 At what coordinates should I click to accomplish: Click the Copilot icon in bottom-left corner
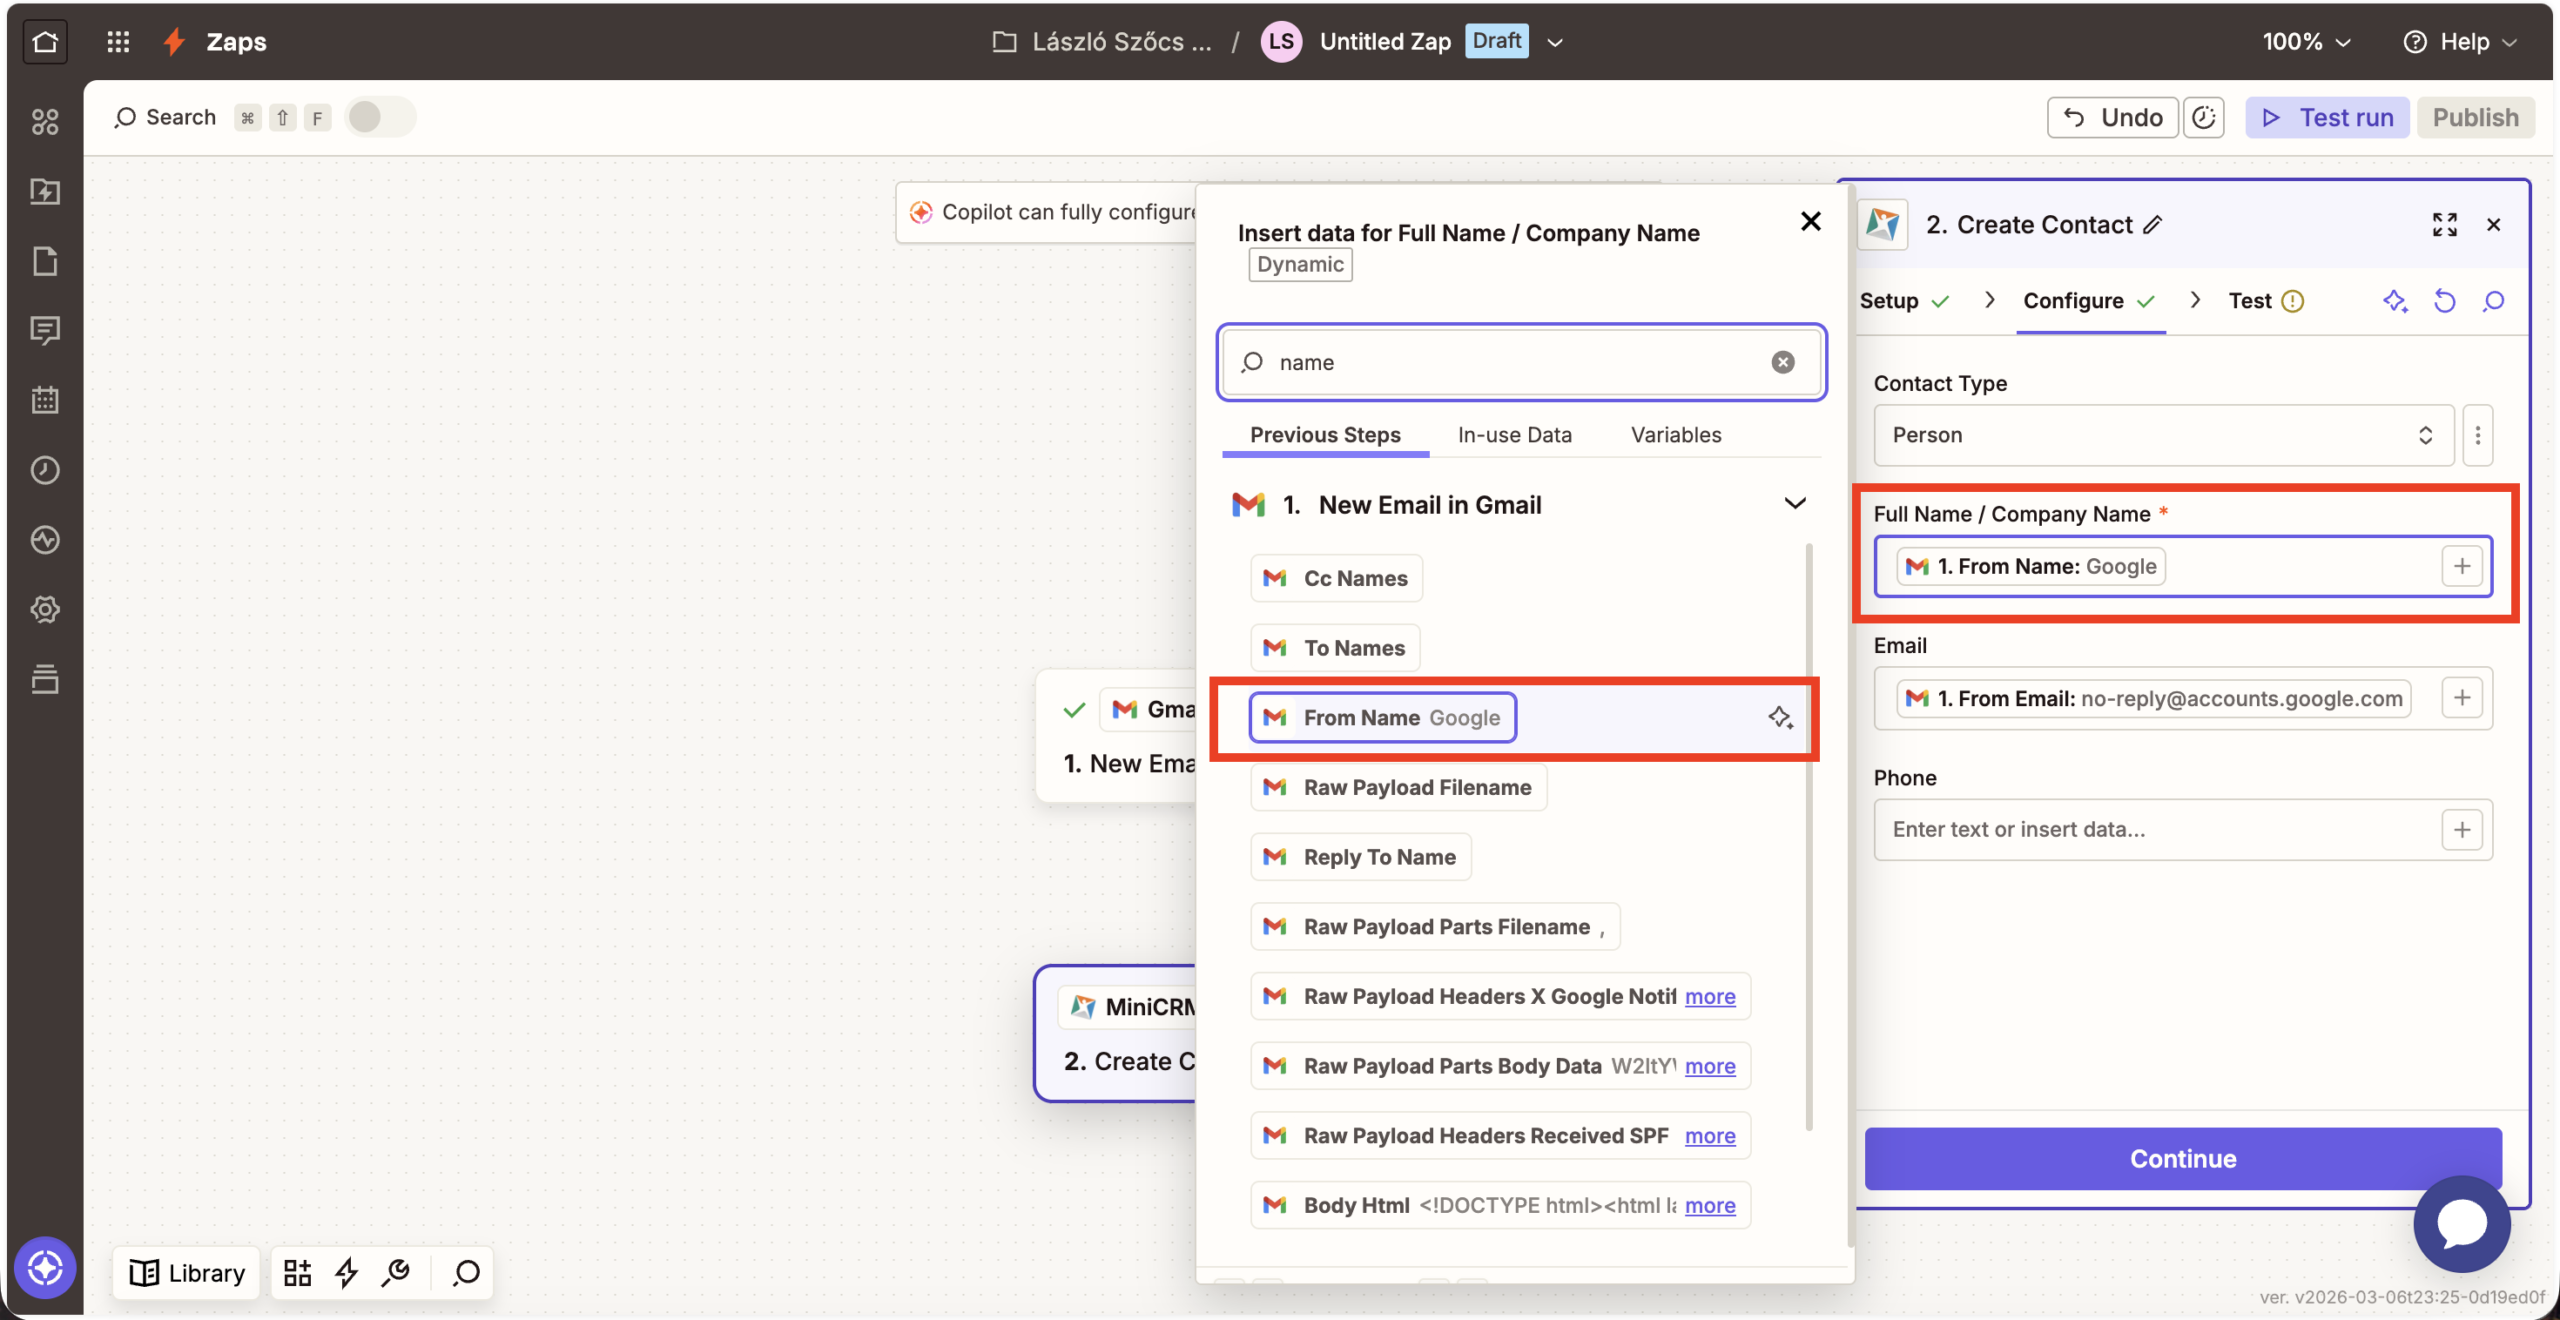tap(45, 1268)
